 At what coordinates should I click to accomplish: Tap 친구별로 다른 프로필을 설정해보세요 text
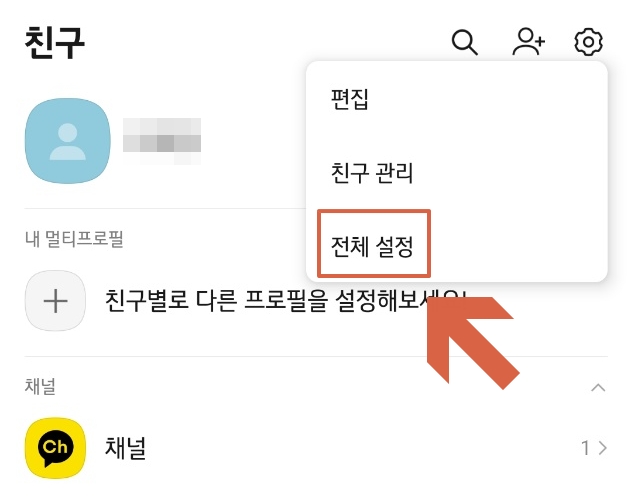tap(286, 301)
